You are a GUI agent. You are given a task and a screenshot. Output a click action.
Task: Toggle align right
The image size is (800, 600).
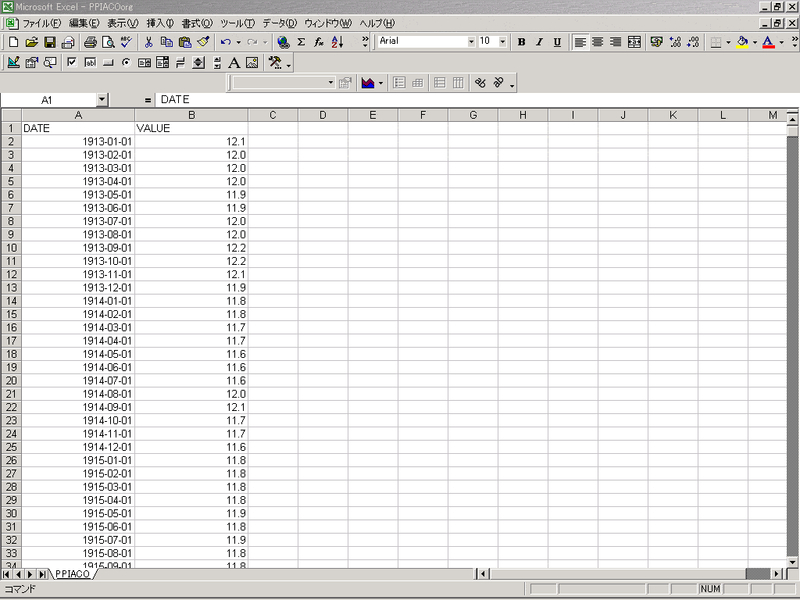click(616, 42)
